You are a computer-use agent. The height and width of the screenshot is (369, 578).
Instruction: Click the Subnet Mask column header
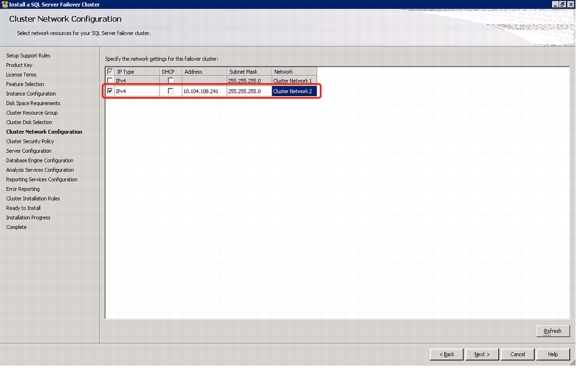click(249, 72)
